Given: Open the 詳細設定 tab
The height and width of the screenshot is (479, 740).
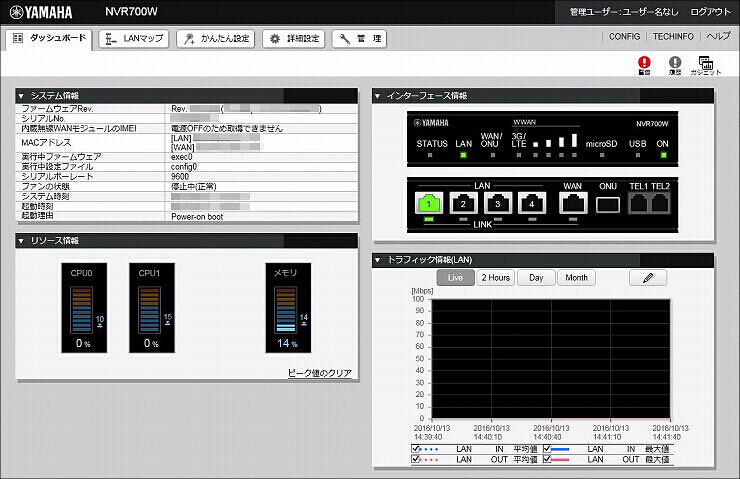Looking at the screenshot, I should point(294,39).
